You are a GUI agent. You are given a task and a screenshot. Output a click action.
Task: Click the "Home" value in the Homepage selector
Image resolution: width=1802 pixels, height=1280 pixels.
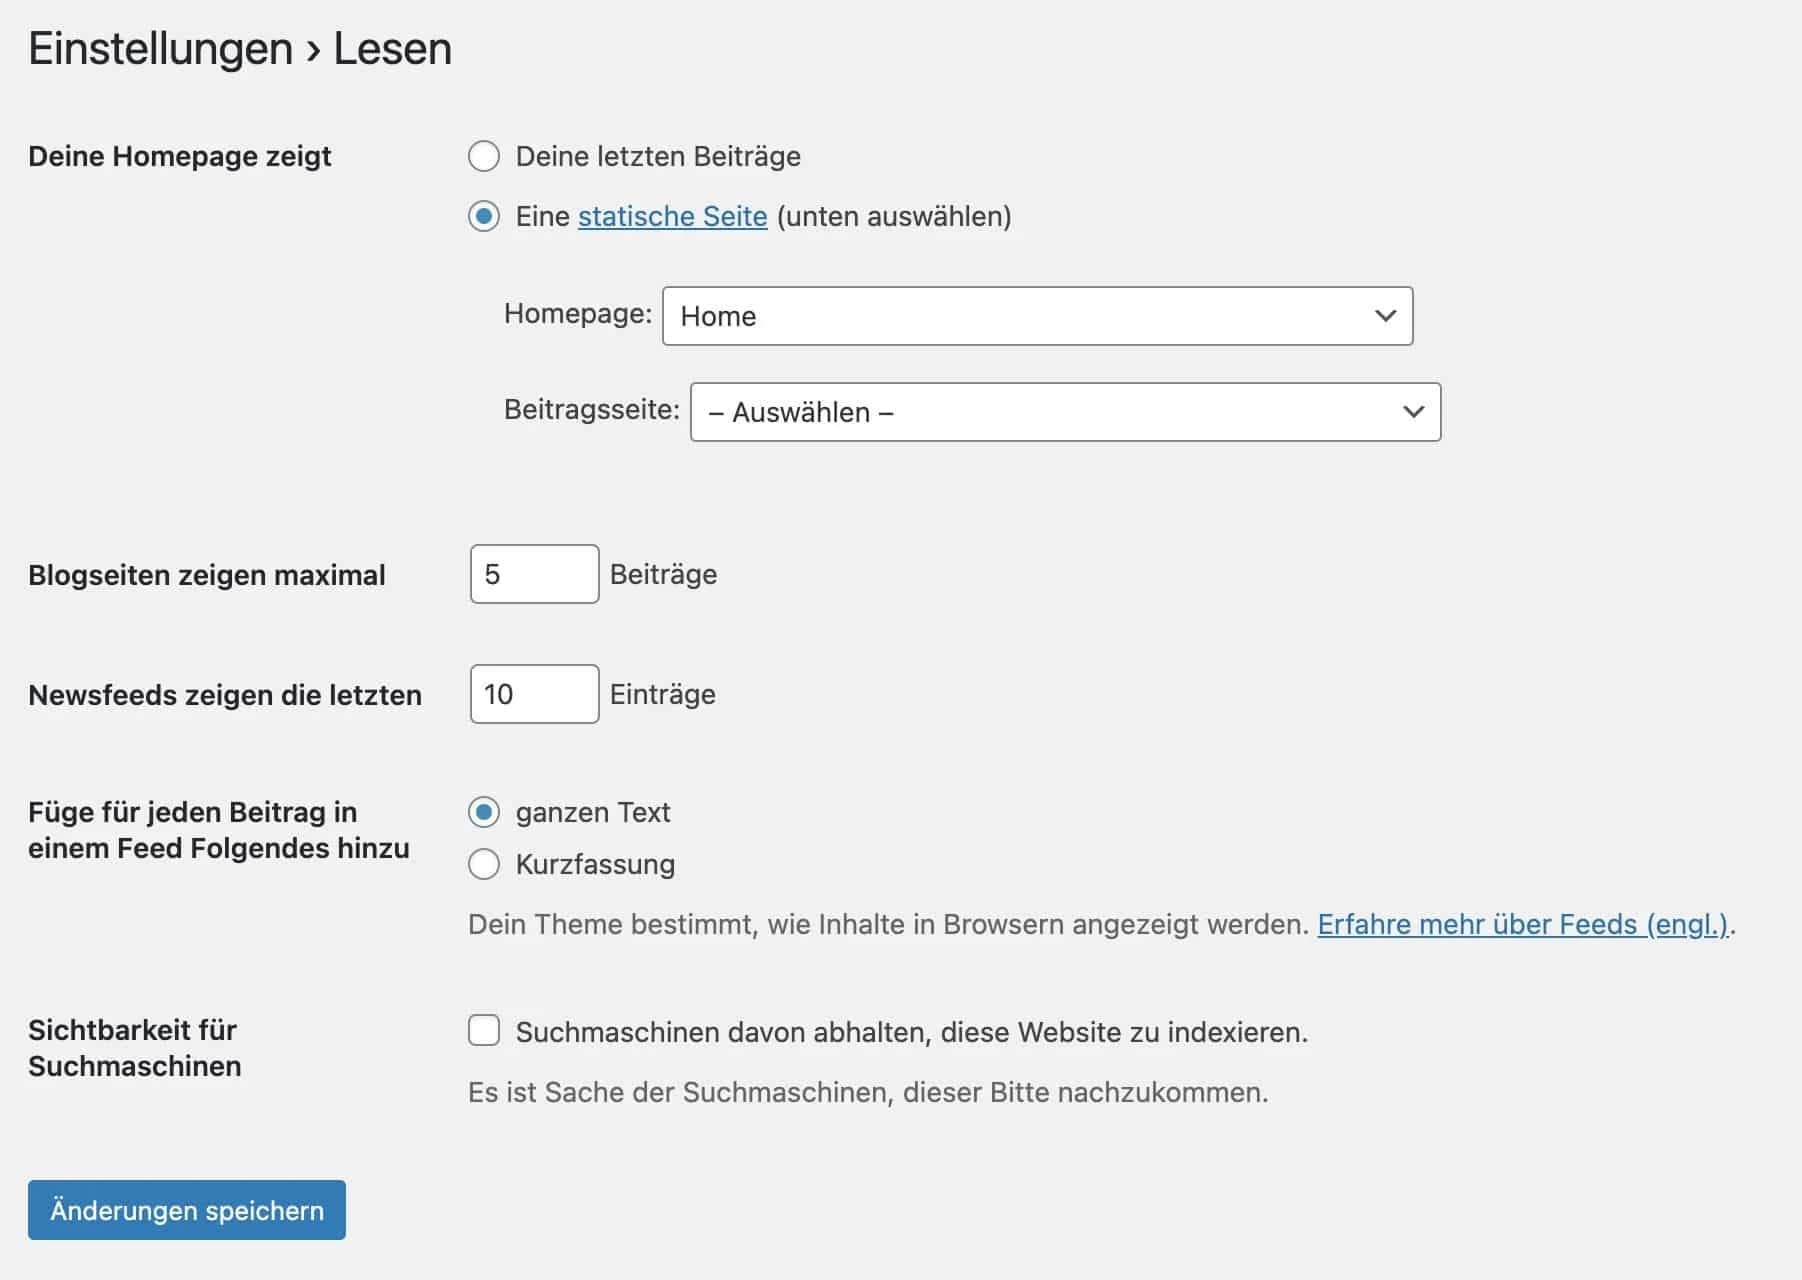click(x=718, y=317)
